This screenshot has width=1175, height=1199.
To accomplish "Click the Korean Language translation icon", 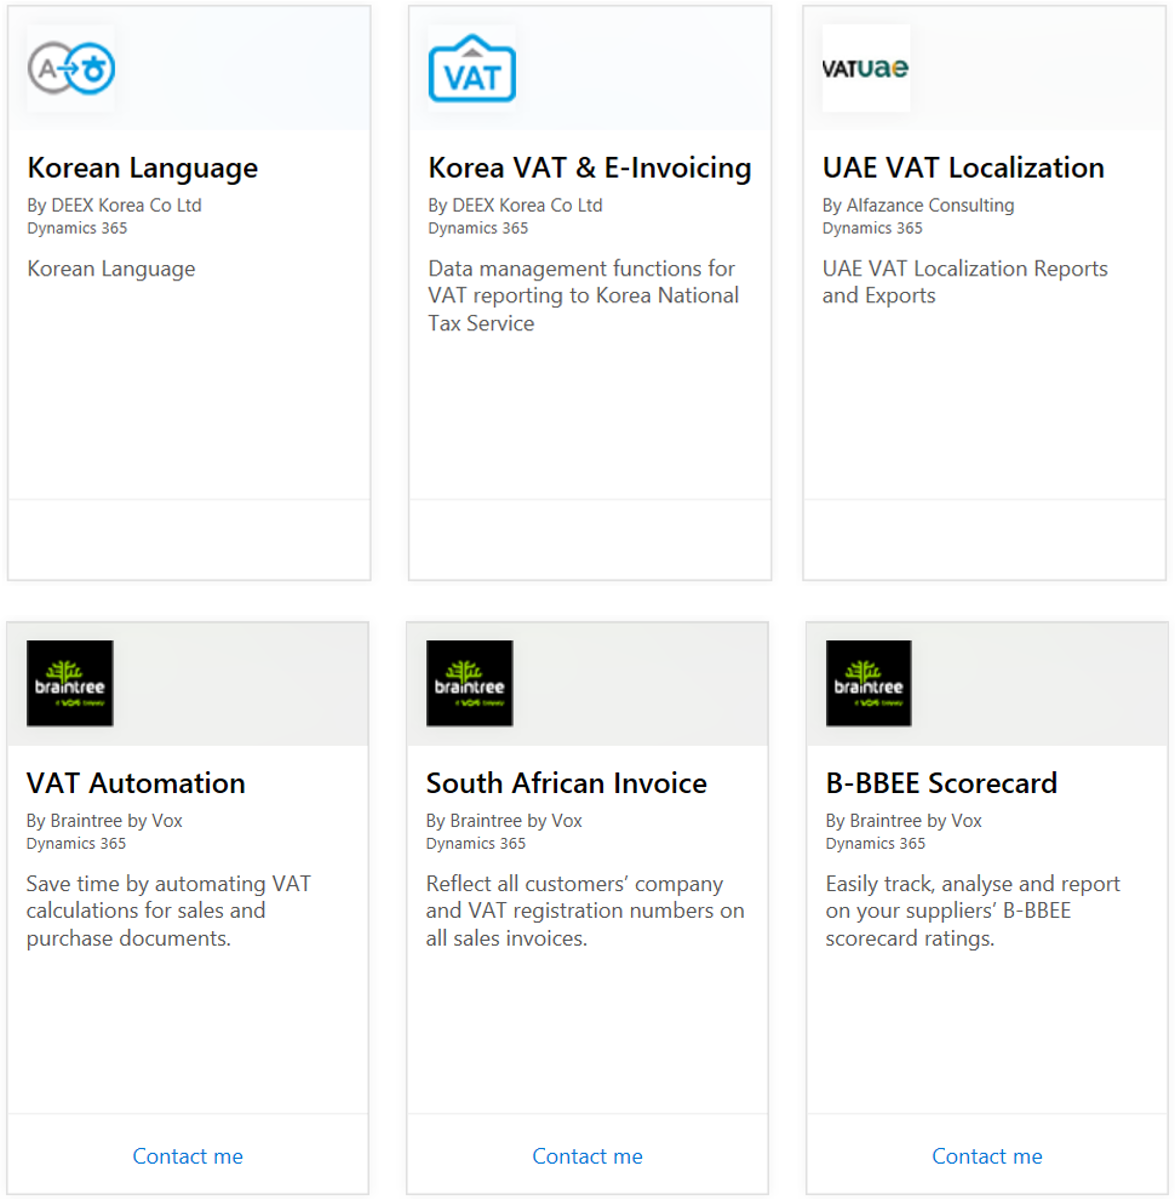I will click(x=71, y=68).
